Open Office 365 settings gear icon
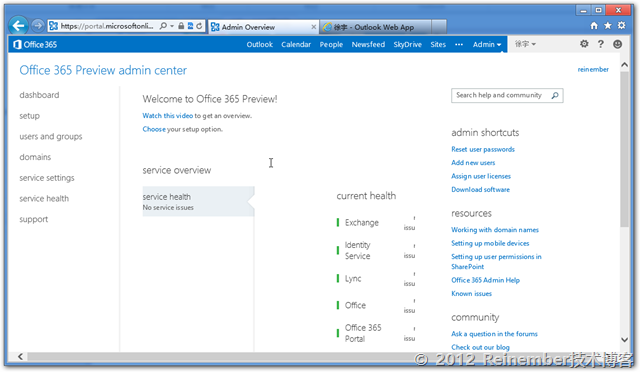The image size is (640, 372). (584, 44)
